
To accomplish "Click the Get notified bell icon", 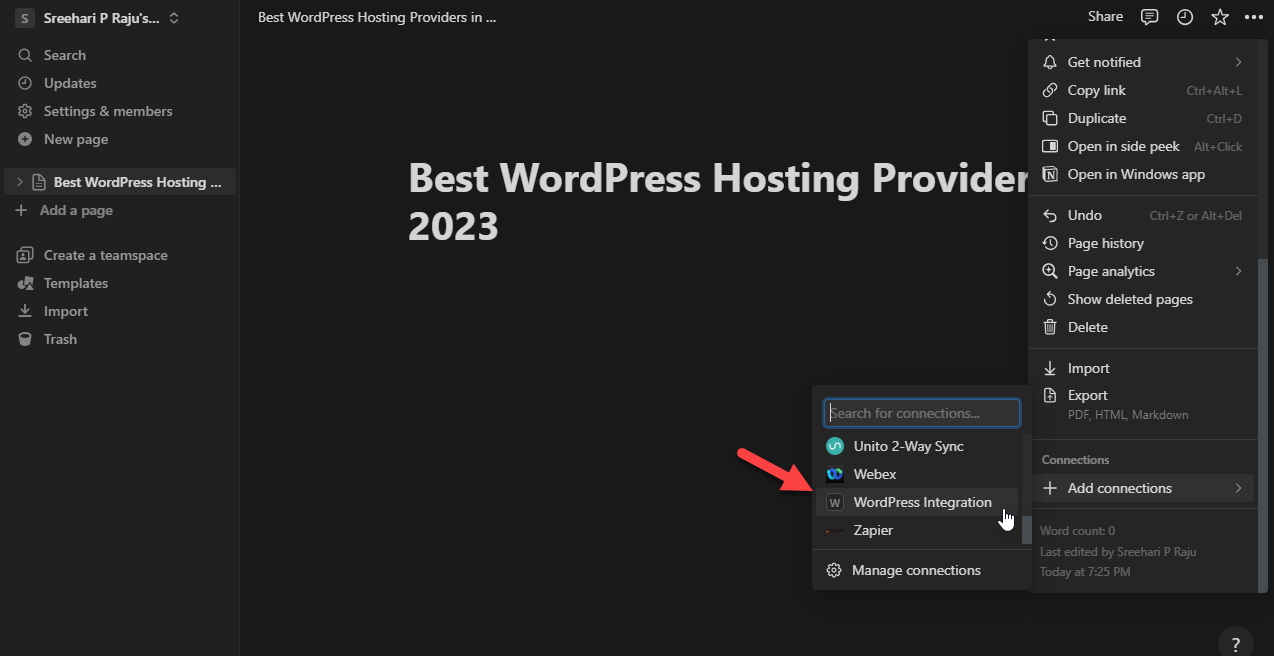I will click(x=1050, y=62).
